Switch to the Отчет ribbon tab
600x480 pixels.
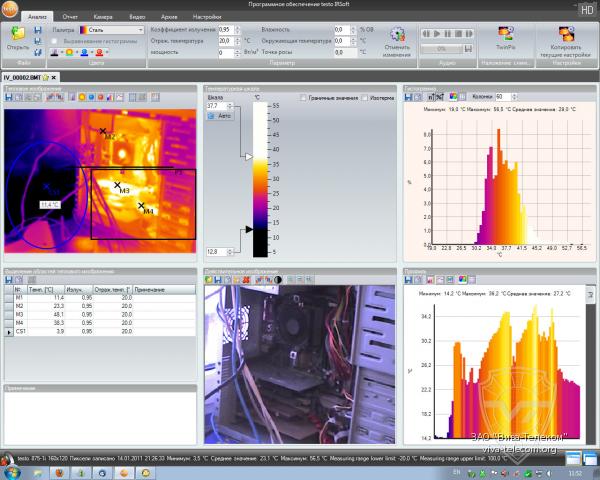click(x=72, y=17)
